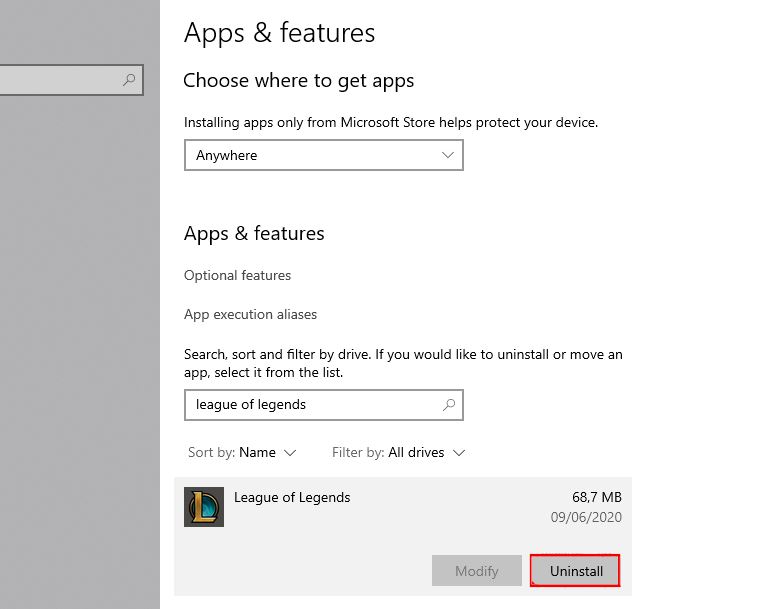Select the League of Legends entry name
The image size is (767, 609).
[292, 497]
